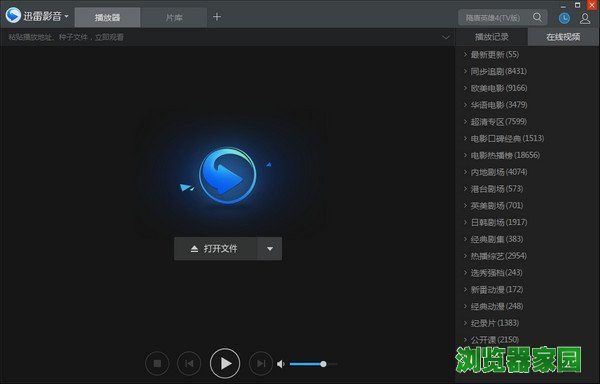Skip to the next track
This screenshot has height=384, width=600.
pos(261,363)
